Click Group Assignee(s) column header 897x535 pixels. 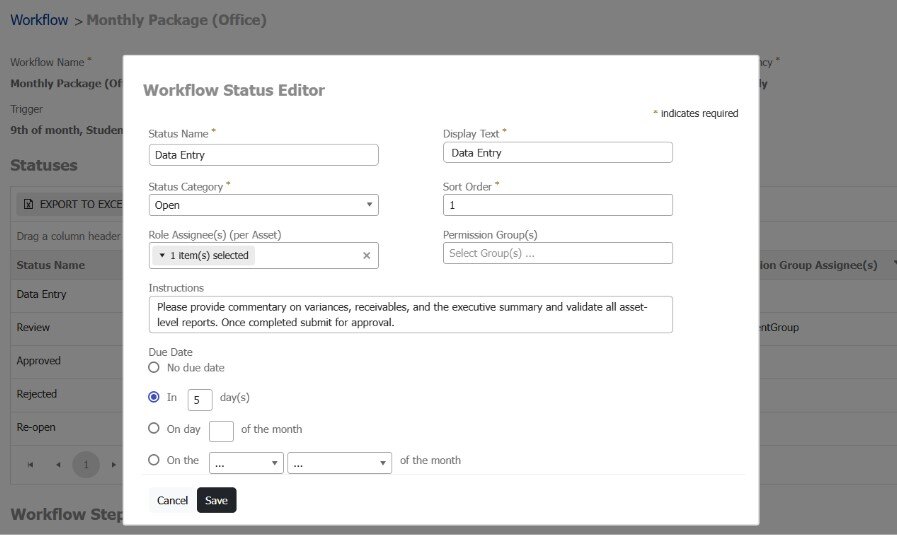click(x=818, y=265)
